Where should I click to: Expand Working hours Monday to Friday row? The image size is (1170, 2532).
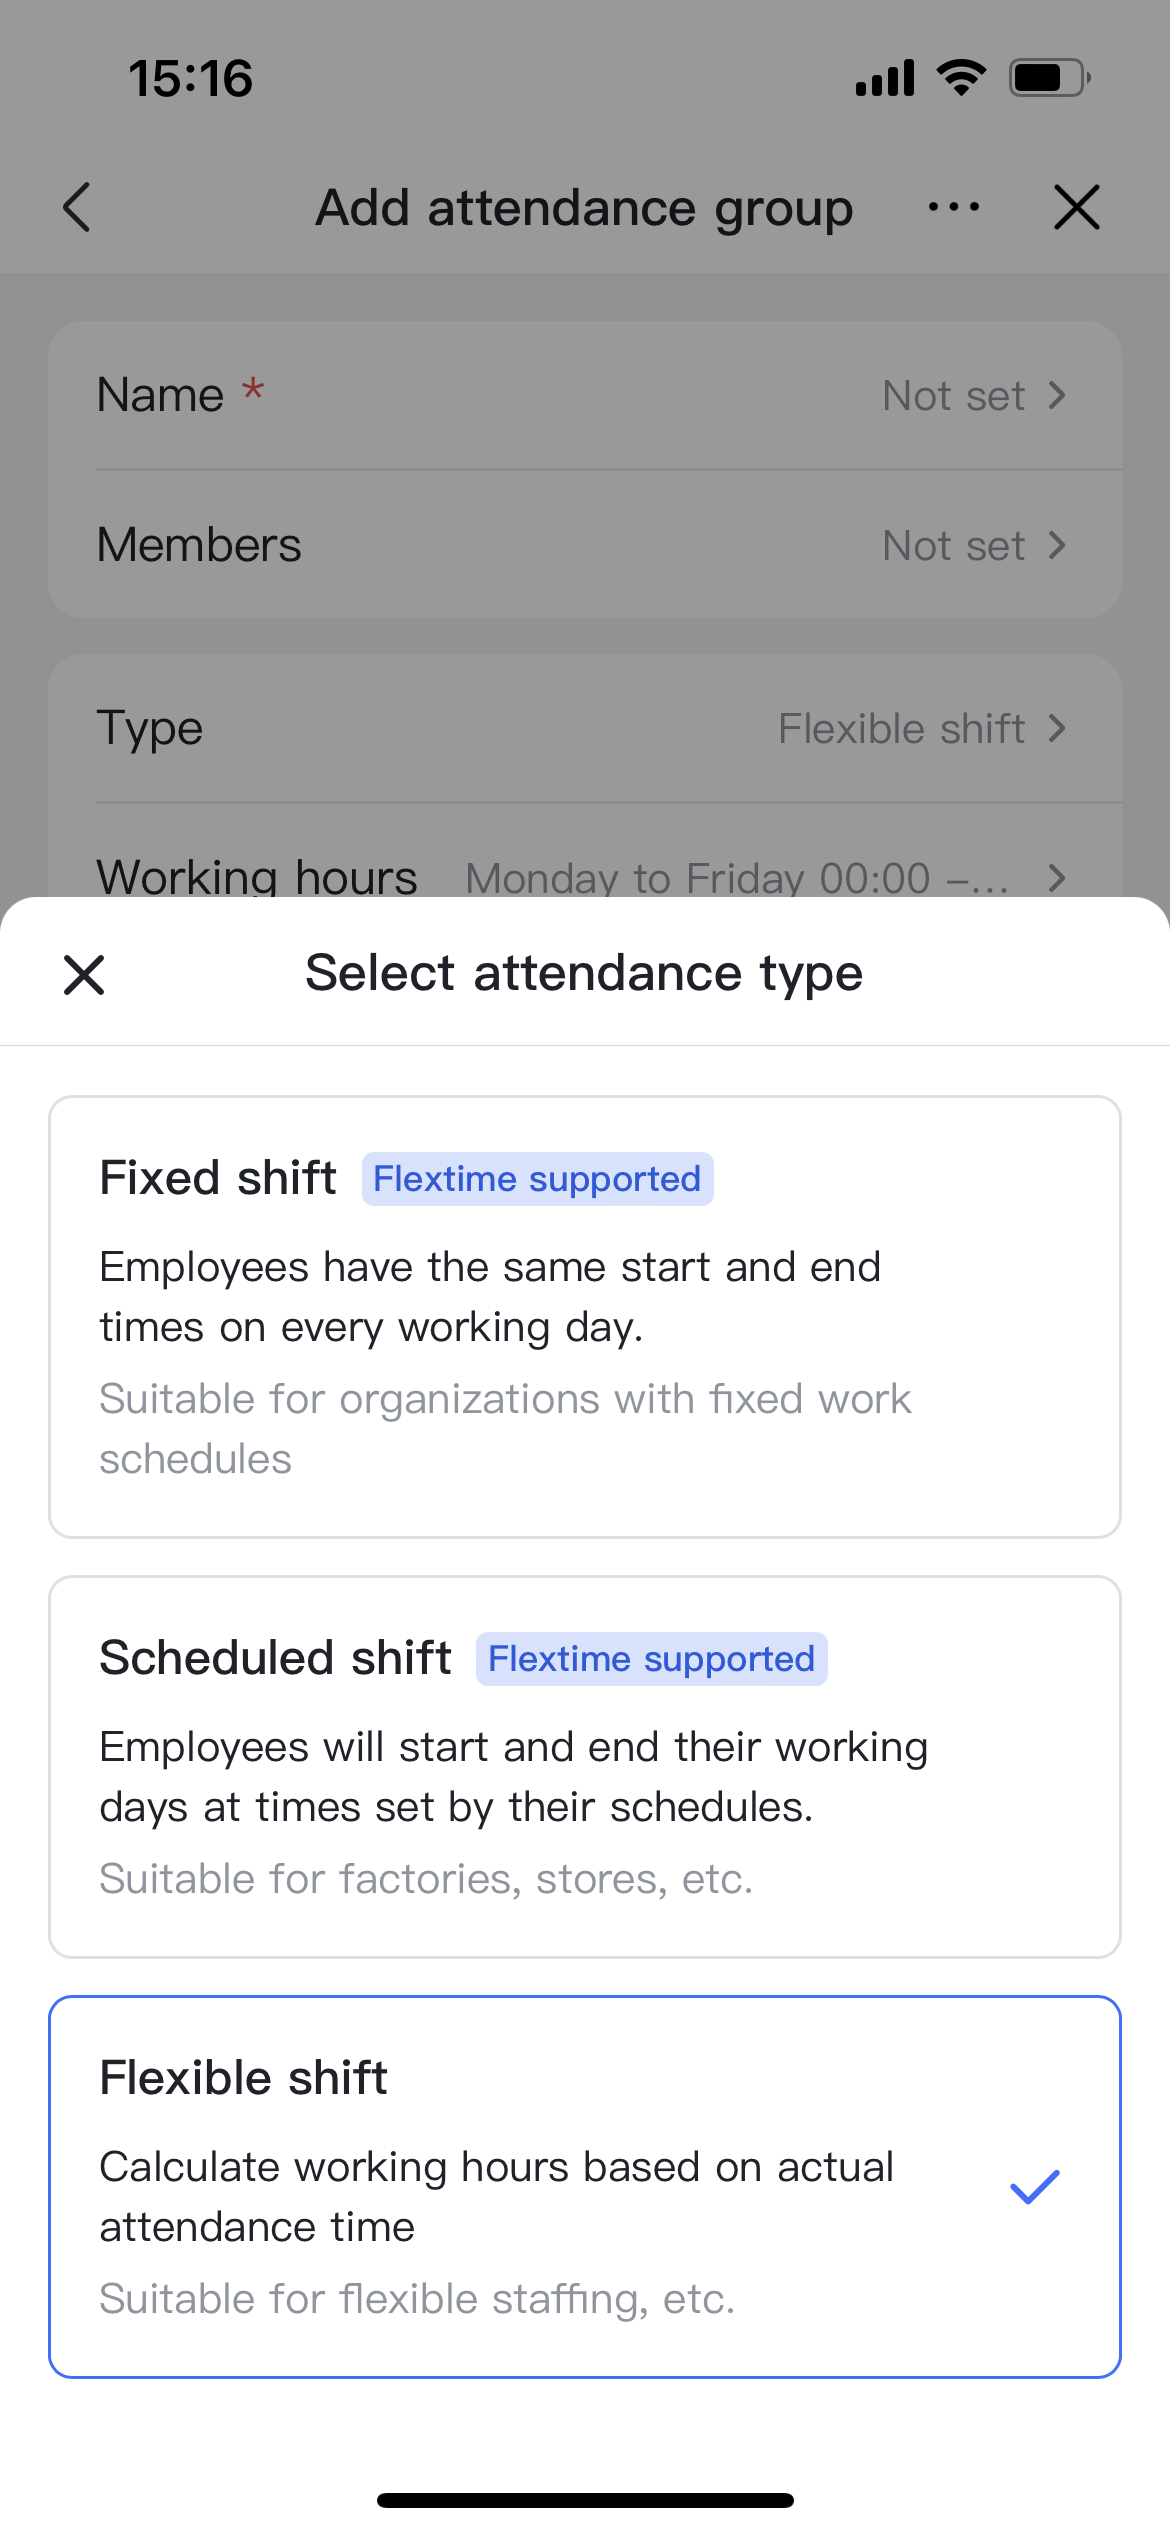(1057, 877)
